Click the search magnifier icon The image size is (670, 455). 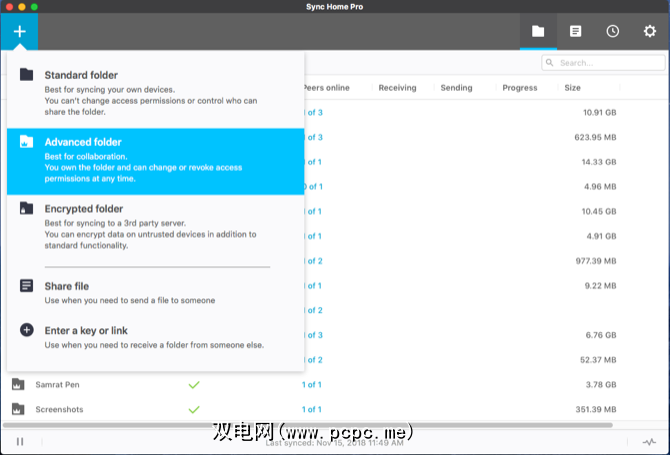tap(550, 63)
